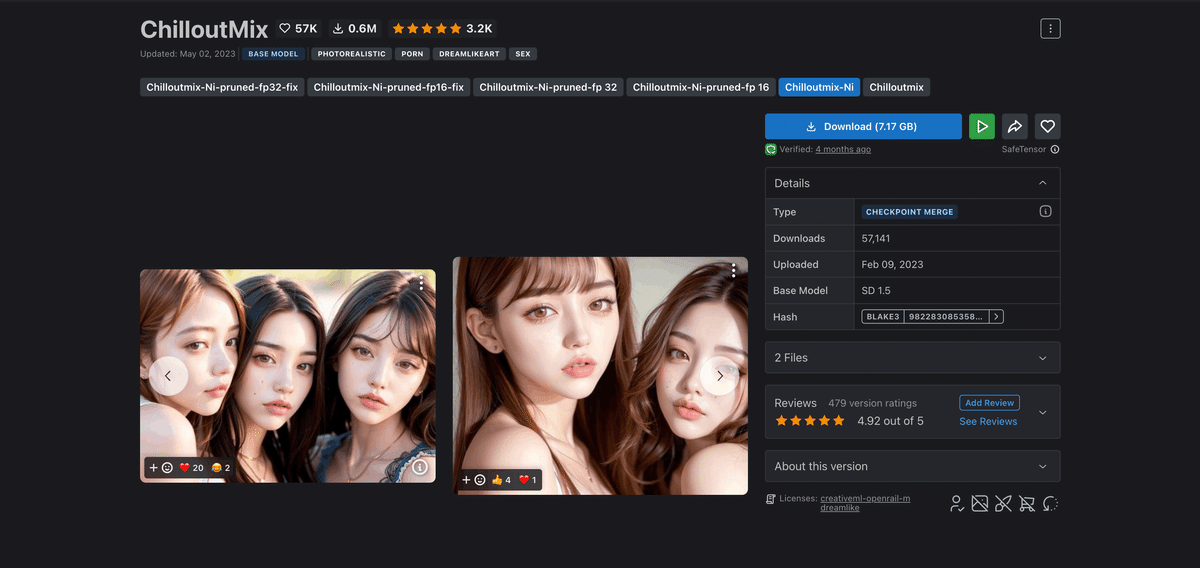This screenshot has height=568, width=1200.
Task: Click the verified shield icon
Action: pyautogui.click(x=771, y=149)
